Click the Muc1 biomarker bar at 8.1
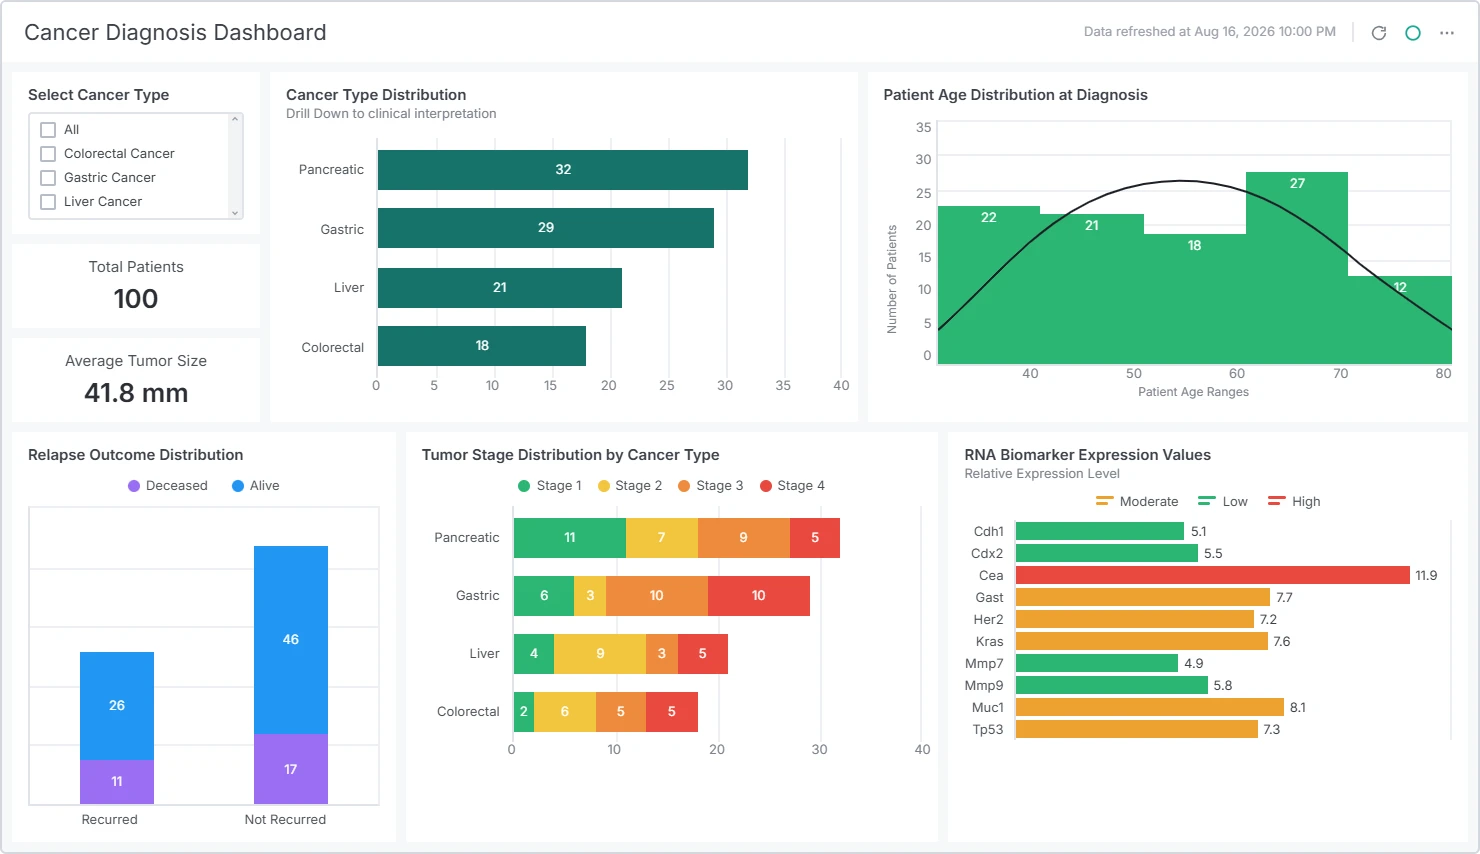The height and width of the screenshot is (854, 1480). click(x=1150, y=707)
